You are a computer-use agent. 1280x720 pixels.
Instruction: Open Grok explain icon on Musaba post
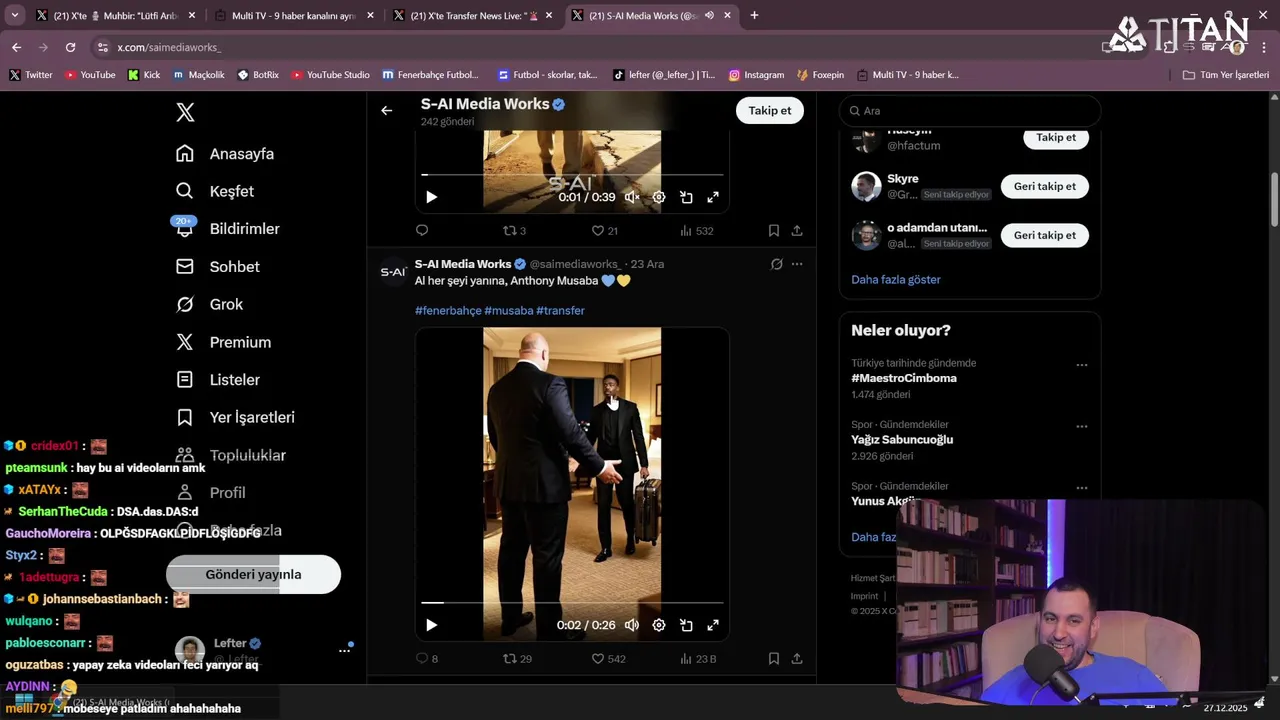click(x=776, y=264)
